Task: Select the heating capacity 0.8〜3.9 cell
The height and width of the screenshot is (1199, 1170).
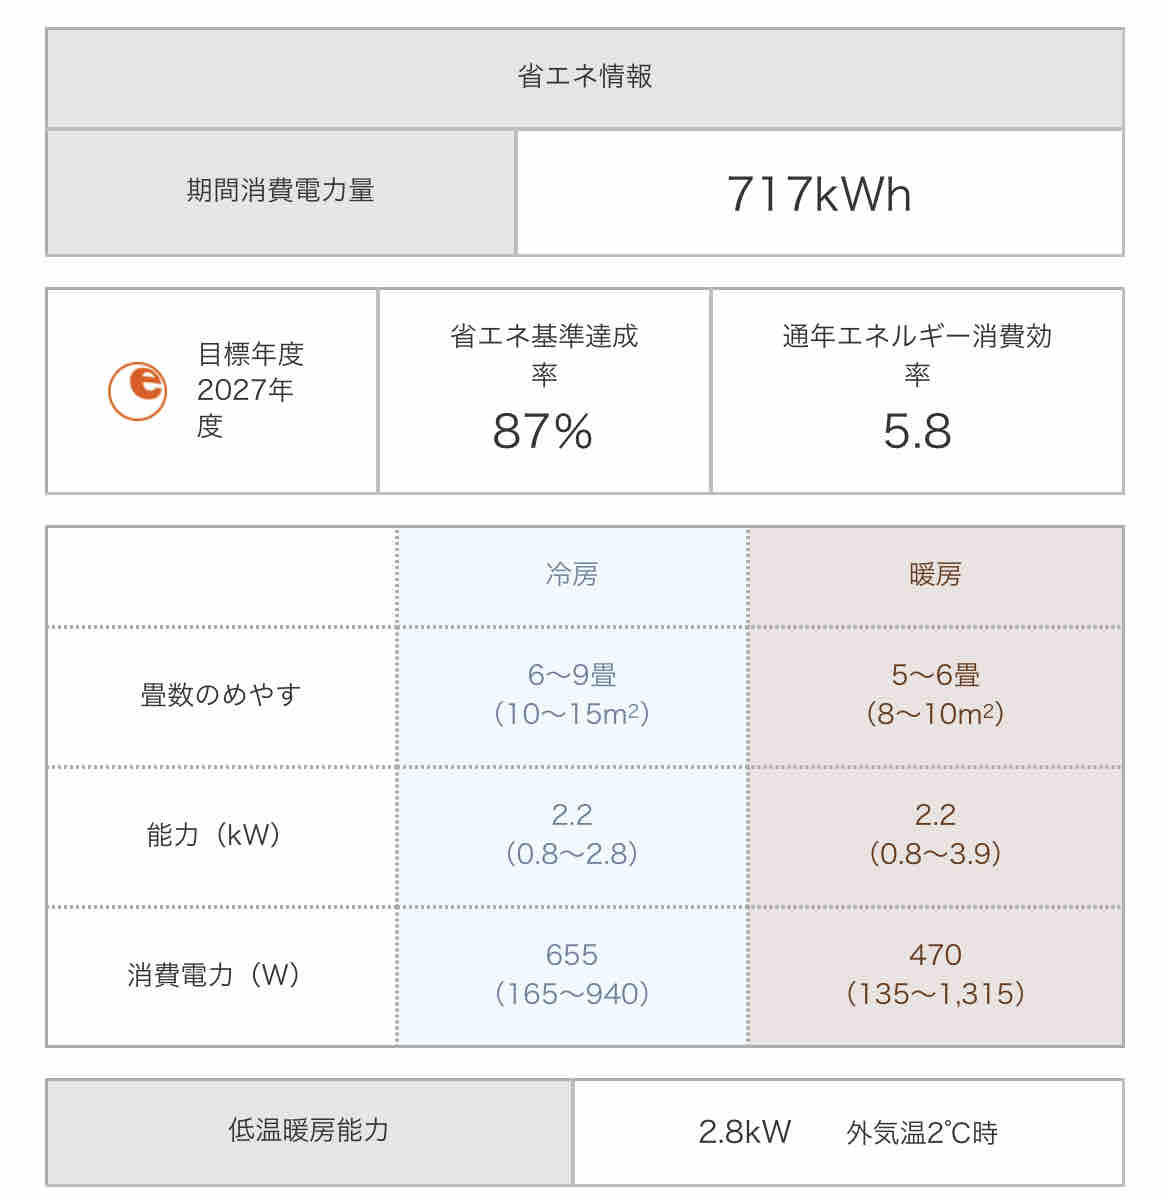Action: (935, 835)
